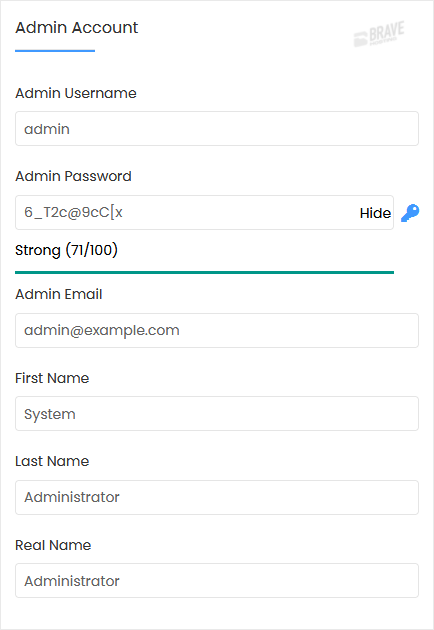The height and width of the screenshot is (630, 434).
Task: Click the visible password 6_T2c@9cC[x text
Action: [73, 212]
